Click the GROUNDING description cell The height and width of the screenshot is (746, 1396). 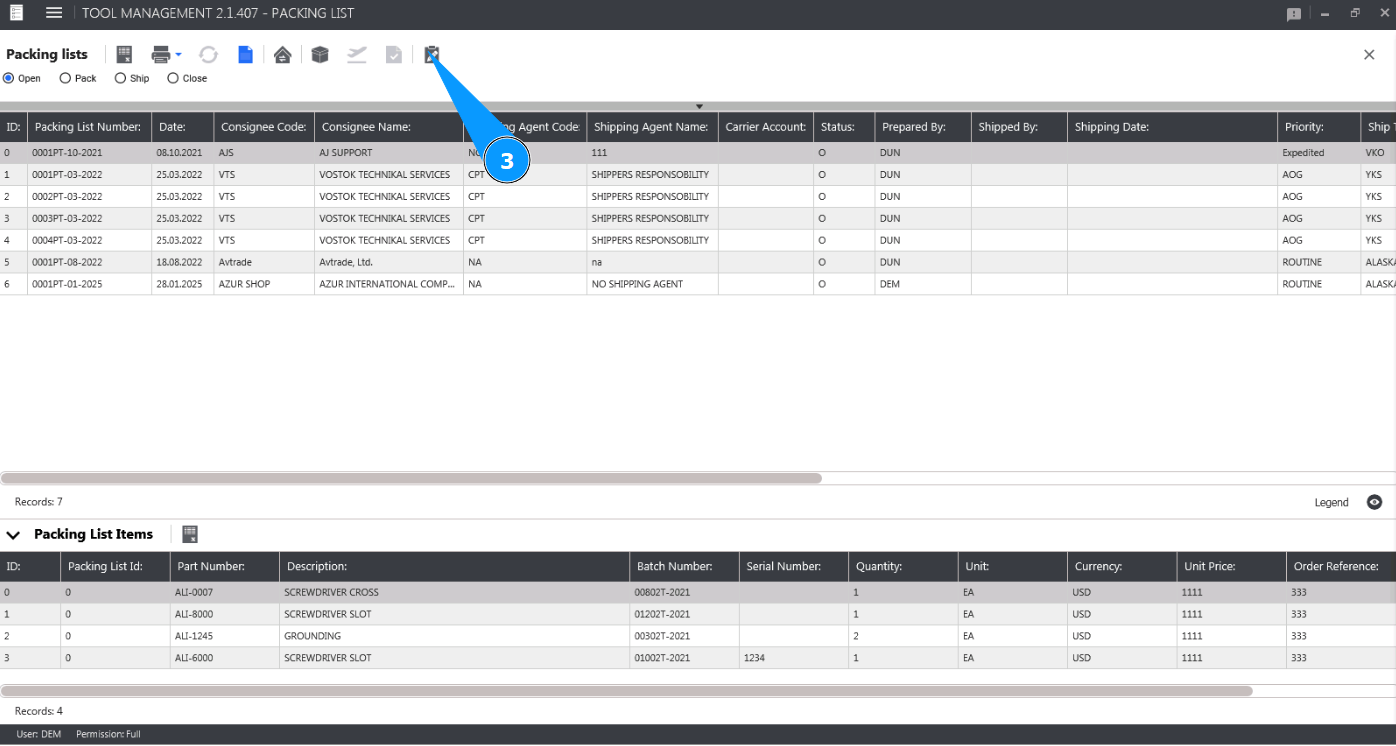(x=454, y=636)
